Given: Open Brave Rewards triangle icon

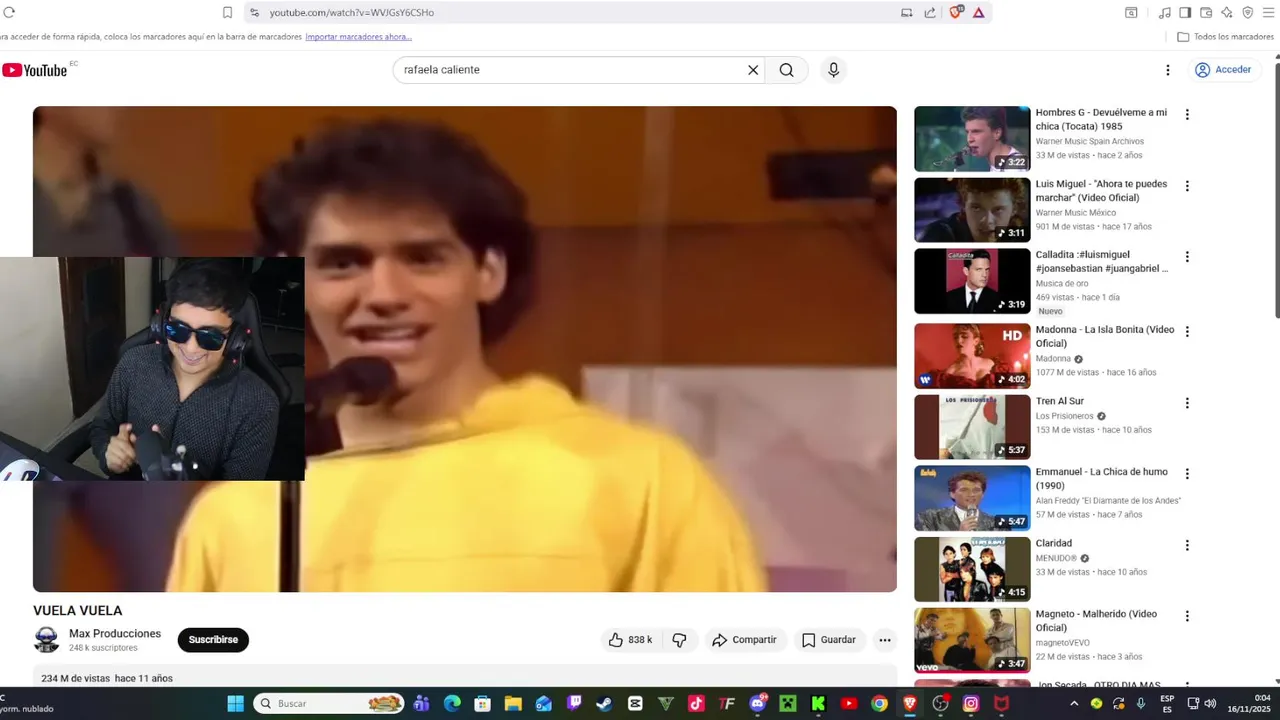Looking at the screenshot, I should (979, 12).
